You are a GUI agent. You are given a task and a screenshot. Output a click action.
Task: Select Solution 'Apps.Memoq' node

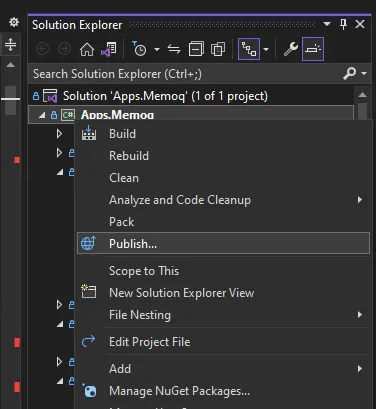coord(165,96)
